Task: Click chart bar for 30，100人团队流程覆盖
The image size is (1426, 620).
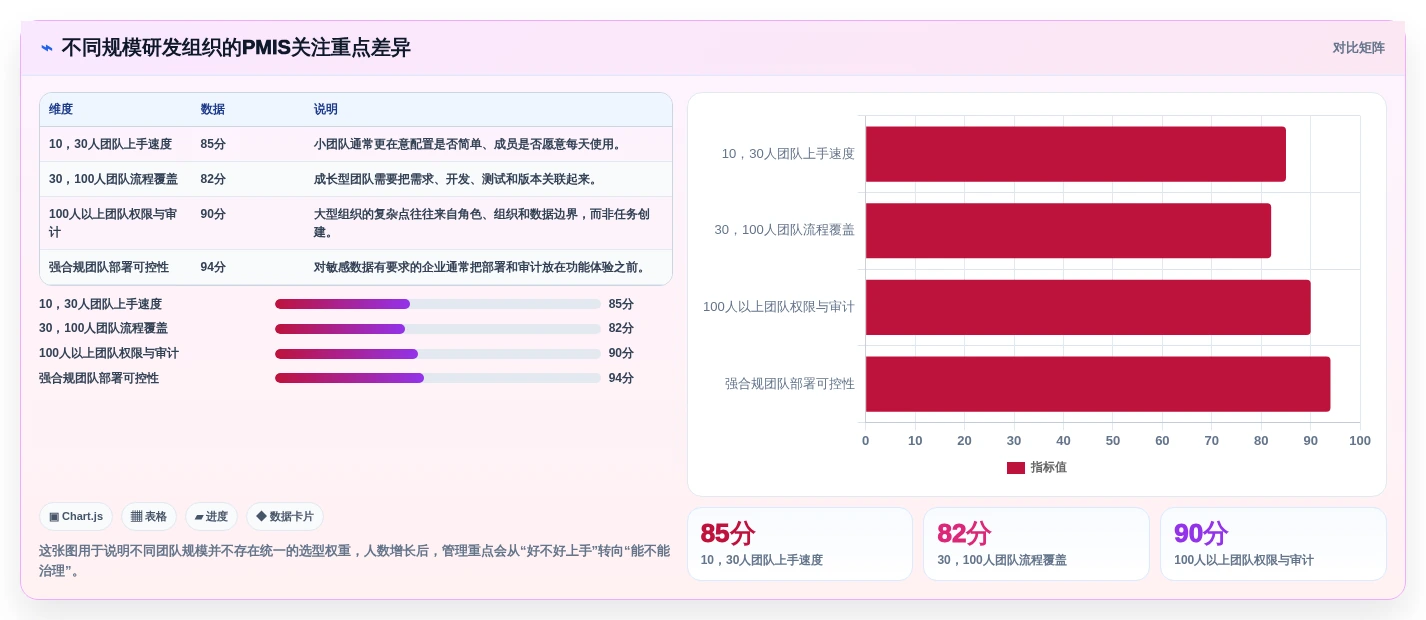Action: [x=1068, y=230]
